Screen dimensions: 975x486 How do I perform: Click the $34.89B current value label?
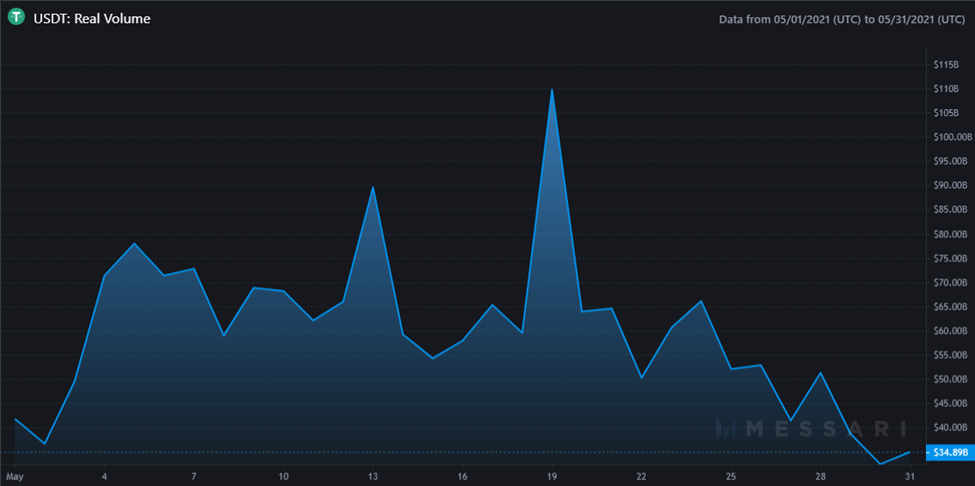946,452
